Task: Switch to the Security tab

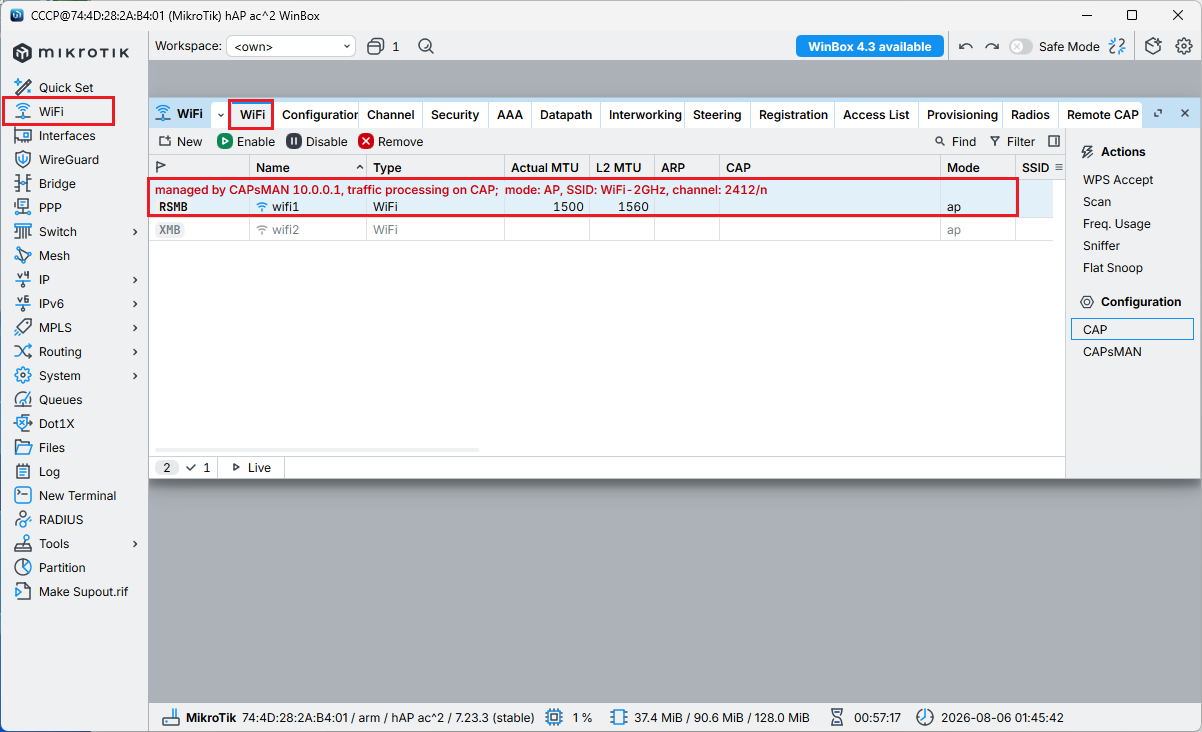Action: (x=455, y=115)
